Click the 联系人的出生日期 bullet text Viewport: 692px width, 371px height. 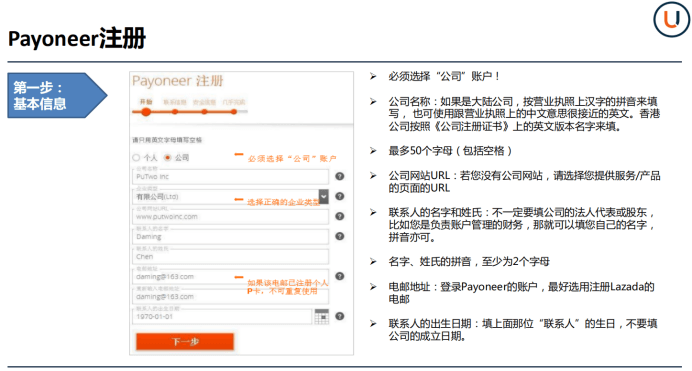click(x=523, y=330)
